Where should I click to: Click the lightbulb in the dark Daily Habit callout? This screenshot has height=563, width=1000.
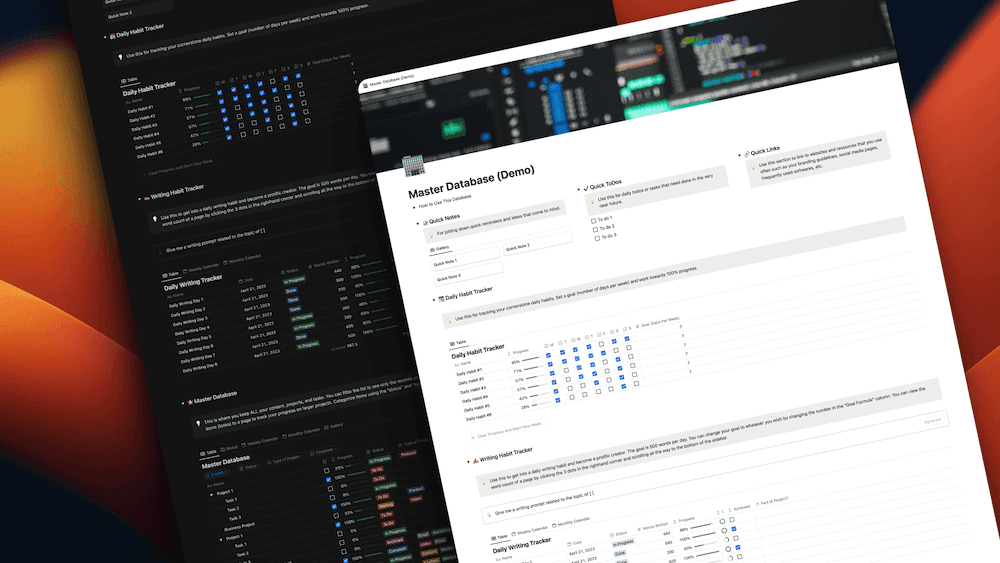(x=120, y=57)
